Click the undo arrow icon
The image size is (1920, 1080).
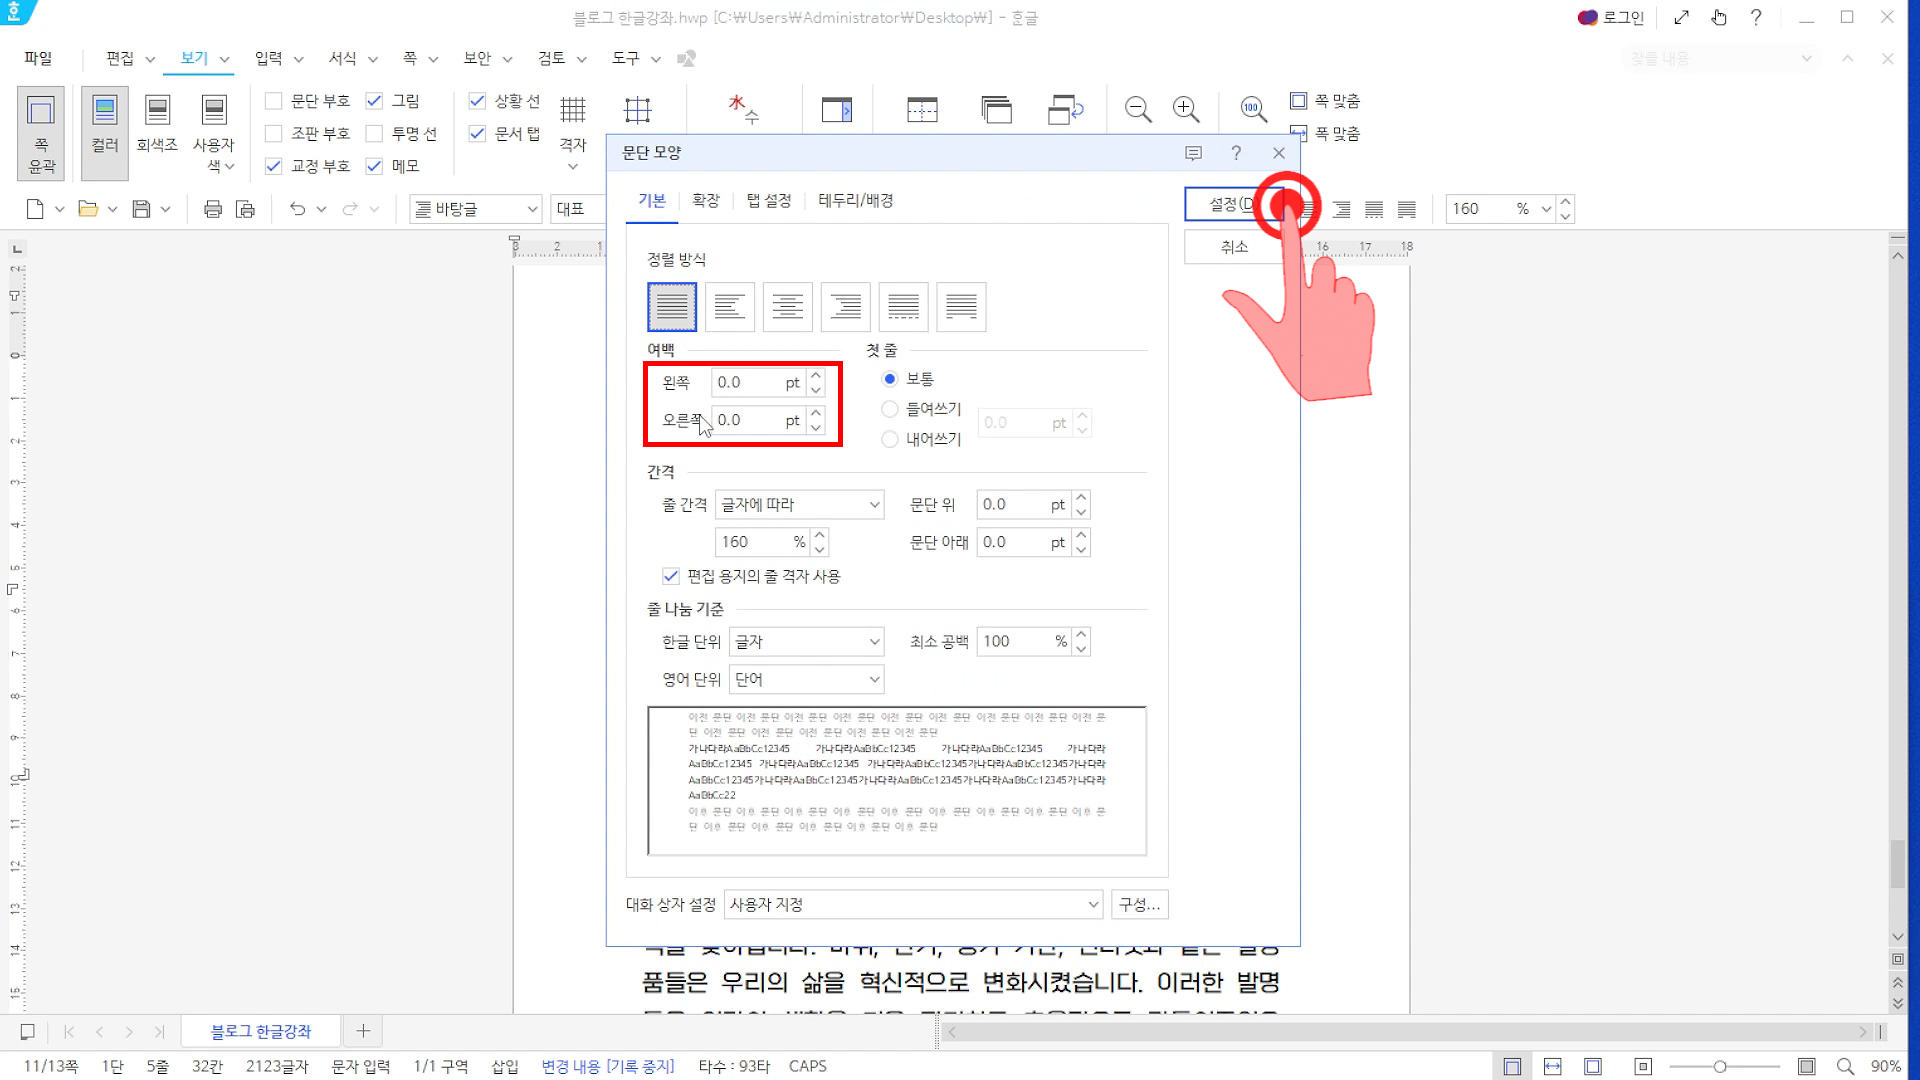tap(297, 209)
